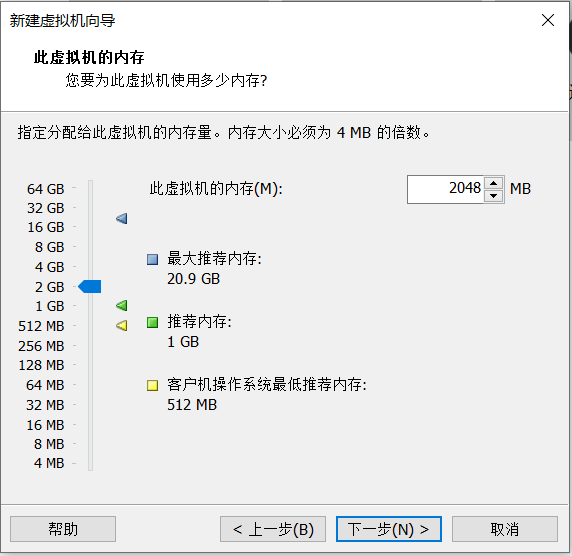Click the 32 MB scale label
The height and width of the screenshot is (556, 572).
tap(45, 405)
